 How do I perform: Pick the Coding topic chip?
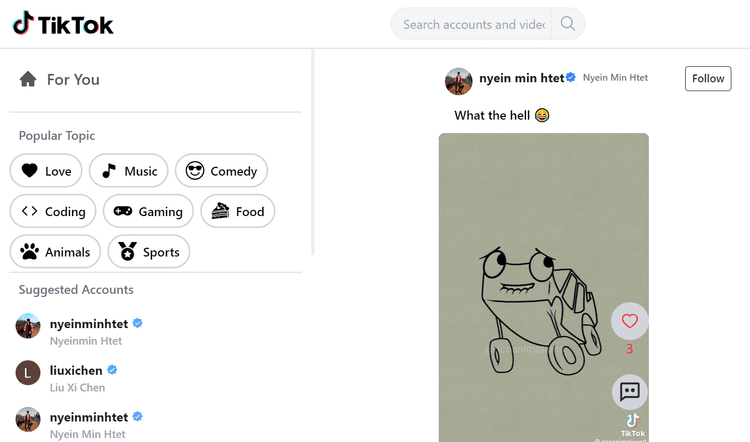click(x=53, y=211)
